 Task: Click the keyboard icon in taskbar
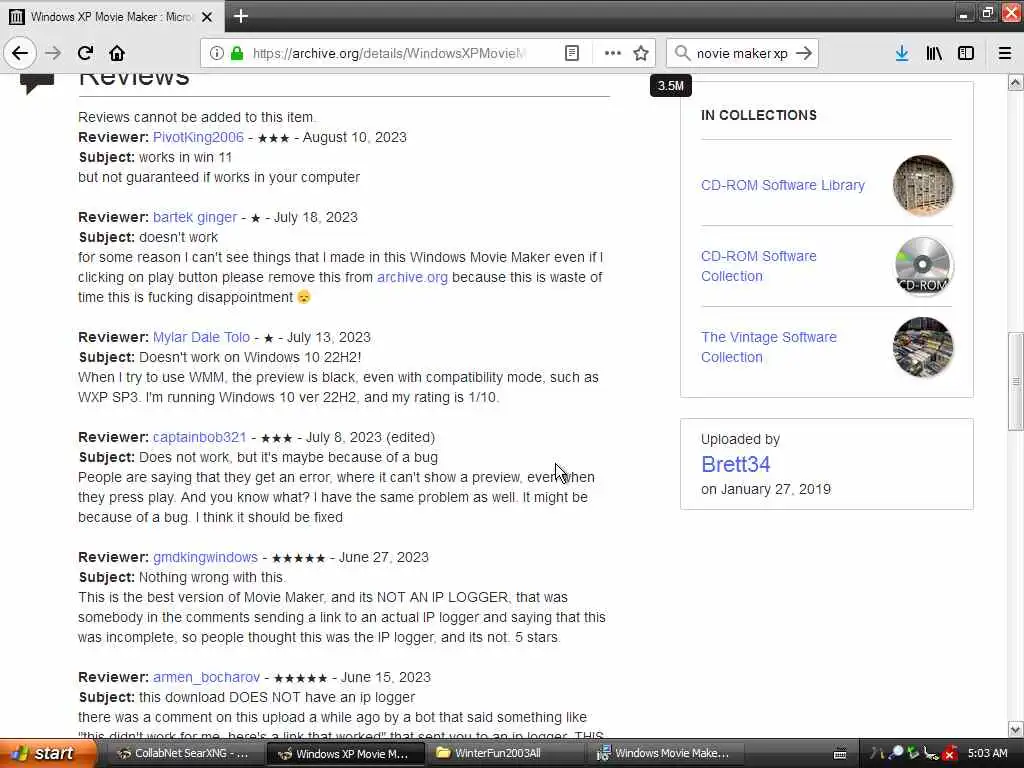(840, 754)
